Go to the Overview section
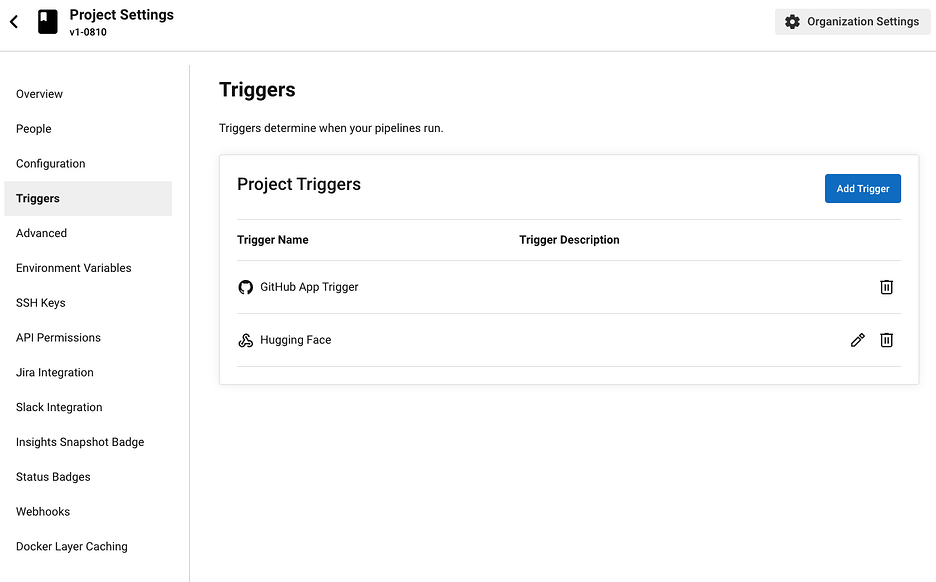 pos(40,94)
